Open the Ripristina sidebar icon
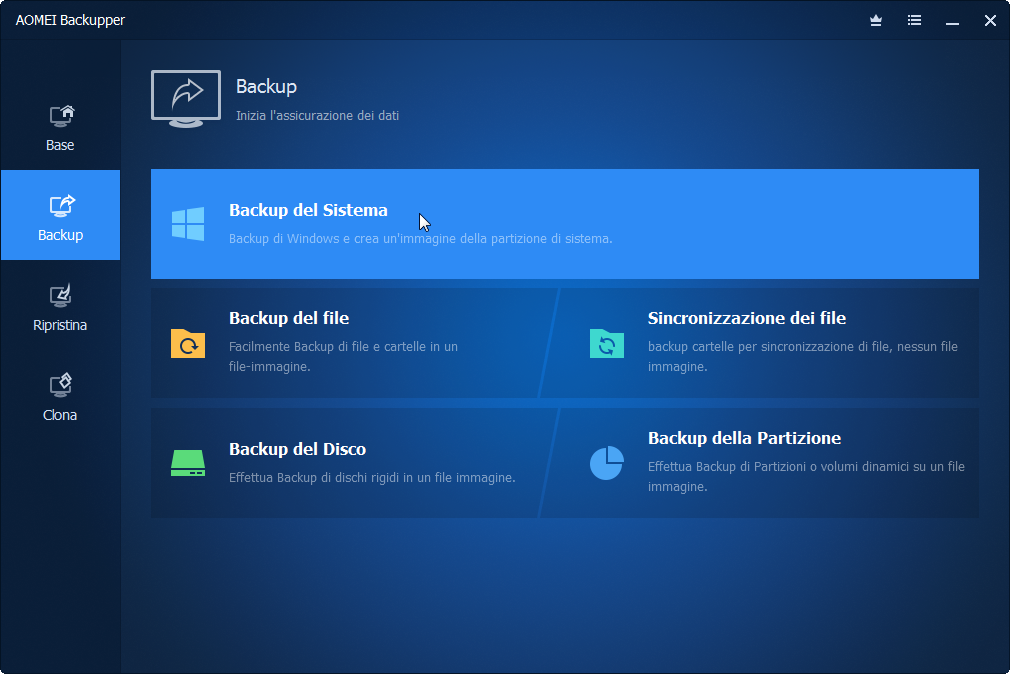 click(x=61, y=296)
